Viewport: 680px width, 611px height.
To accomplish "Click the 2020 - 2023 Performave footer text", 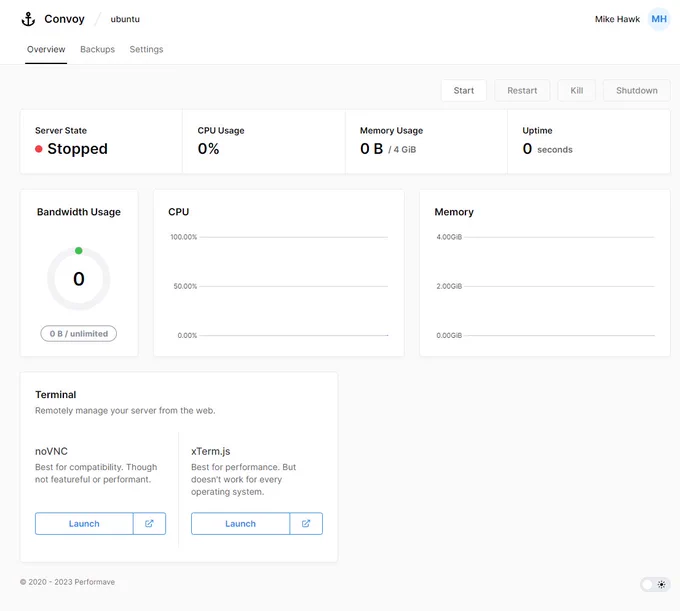I will [x=67, y=582].
